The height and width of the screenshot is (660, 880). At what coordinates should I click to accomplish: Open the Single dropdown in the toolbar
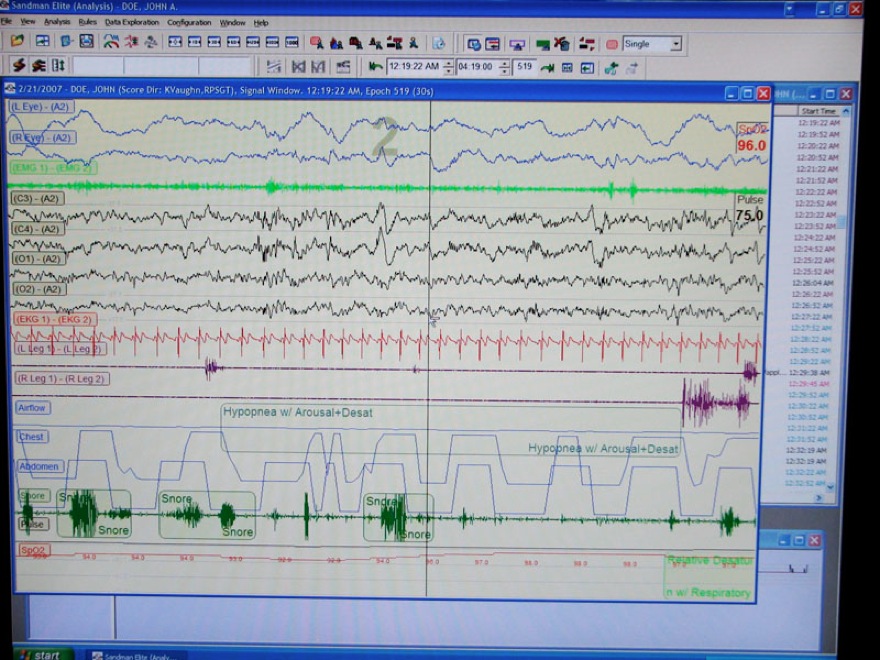[x=676, y=44]
